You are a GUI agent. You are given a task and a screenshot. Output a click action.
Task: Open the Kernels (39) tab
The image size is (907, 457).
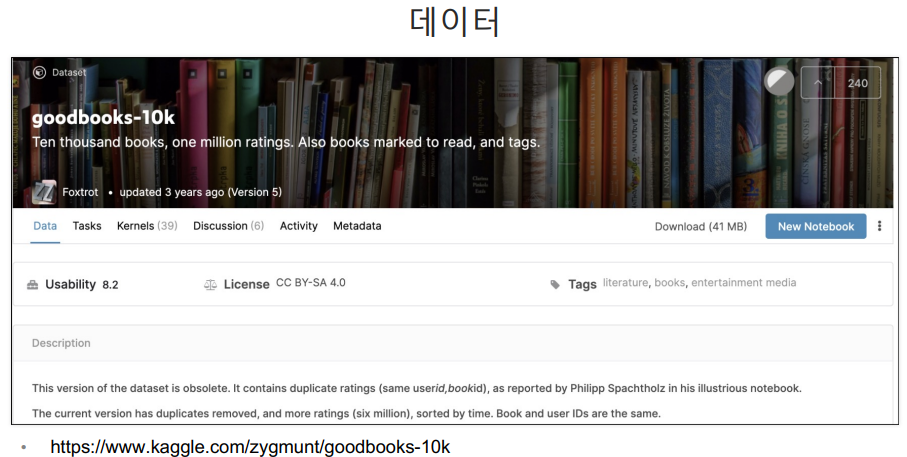[x=147, y=226]
